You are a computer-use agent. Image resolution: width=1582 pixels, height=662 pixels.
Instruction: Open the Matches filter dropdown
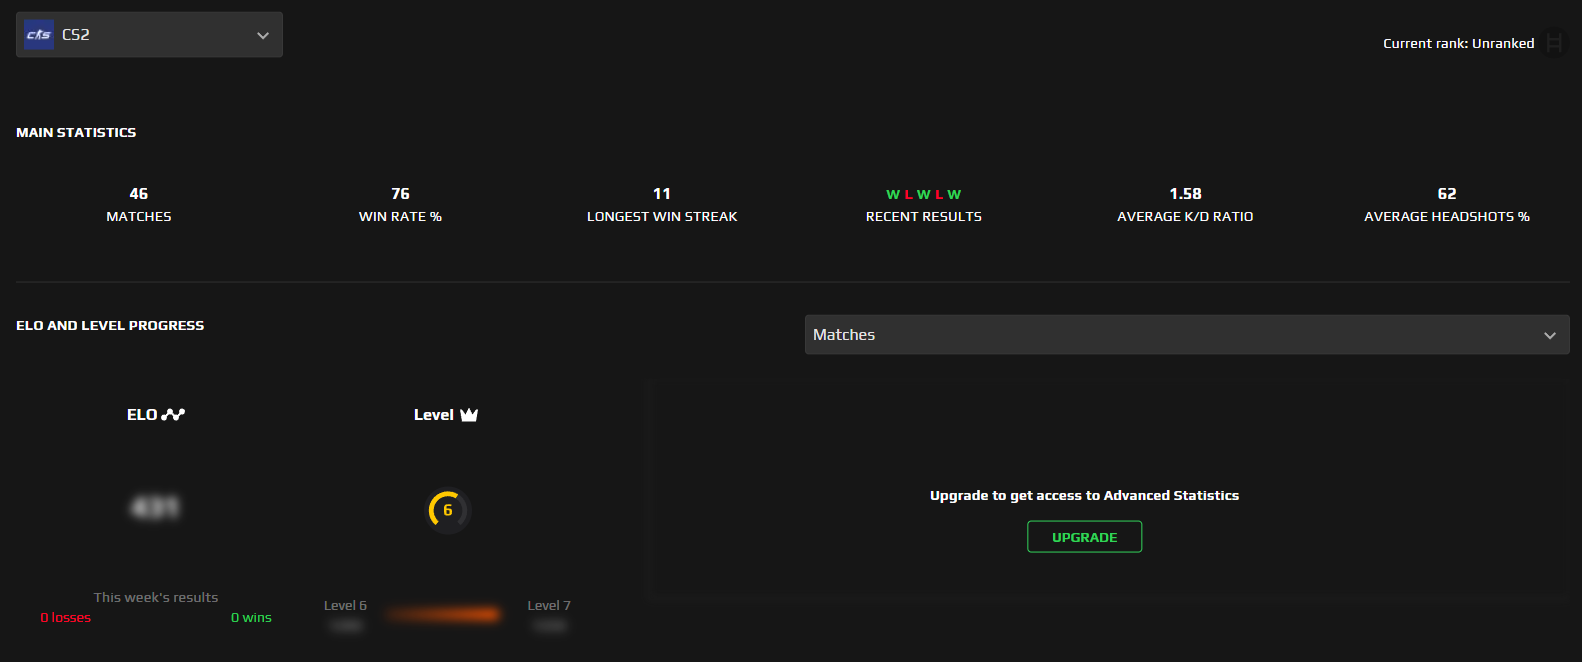click(x=1187, y=335)
